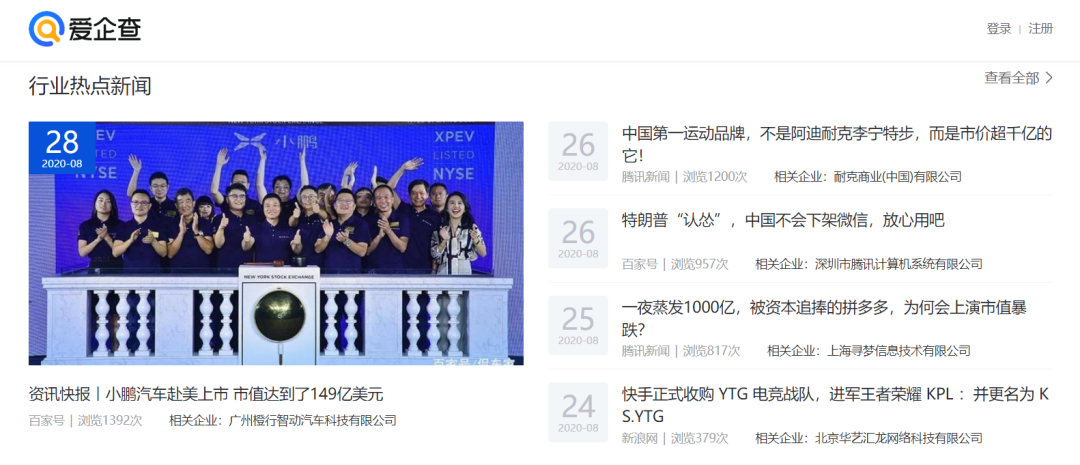Viewport: 1080px width, 465px height.
Task: Click the 25 2020-08 date badge
Action: 578,325
